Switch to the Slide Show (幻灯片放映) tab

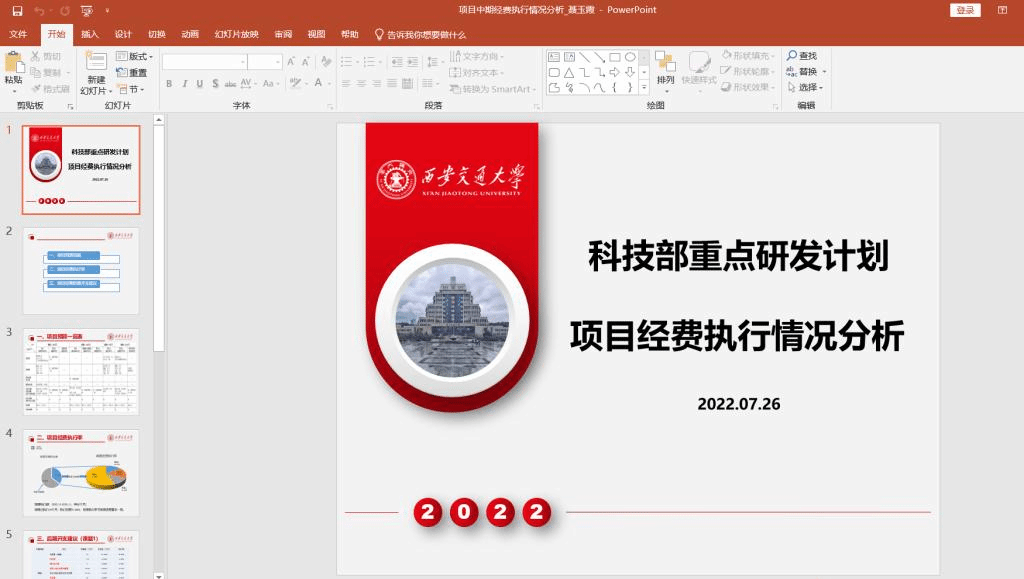(236, 34)
